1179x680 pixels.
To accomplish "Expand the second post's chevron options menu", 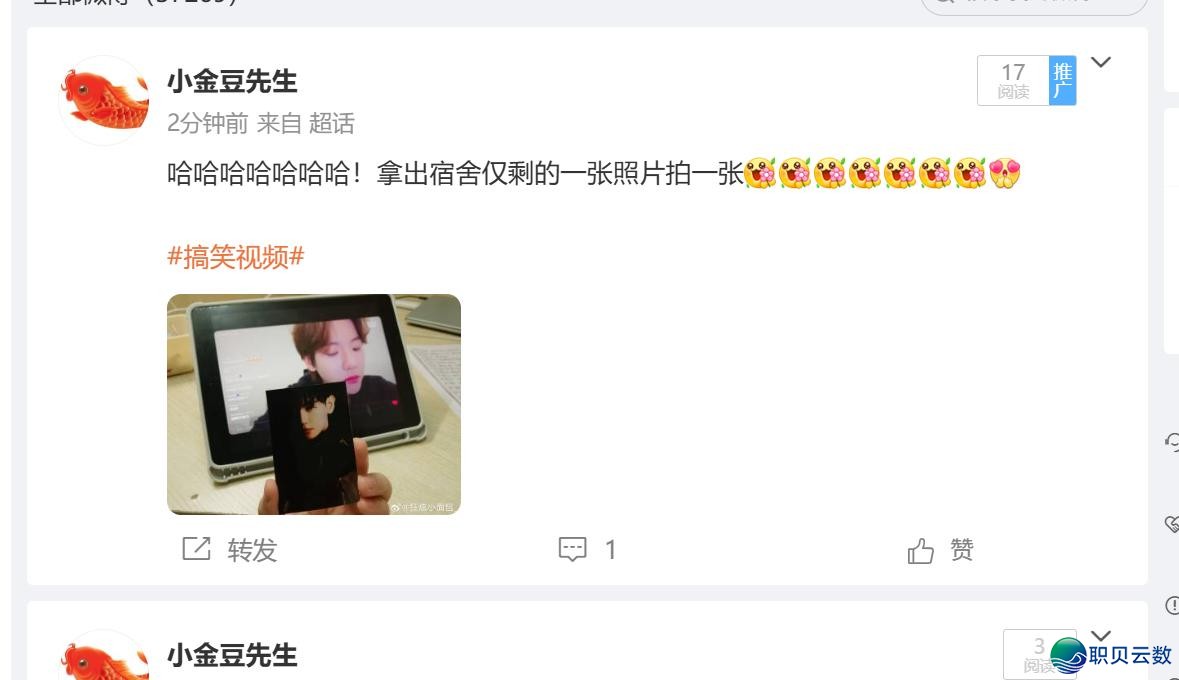I will click(x=1101, y=636).
